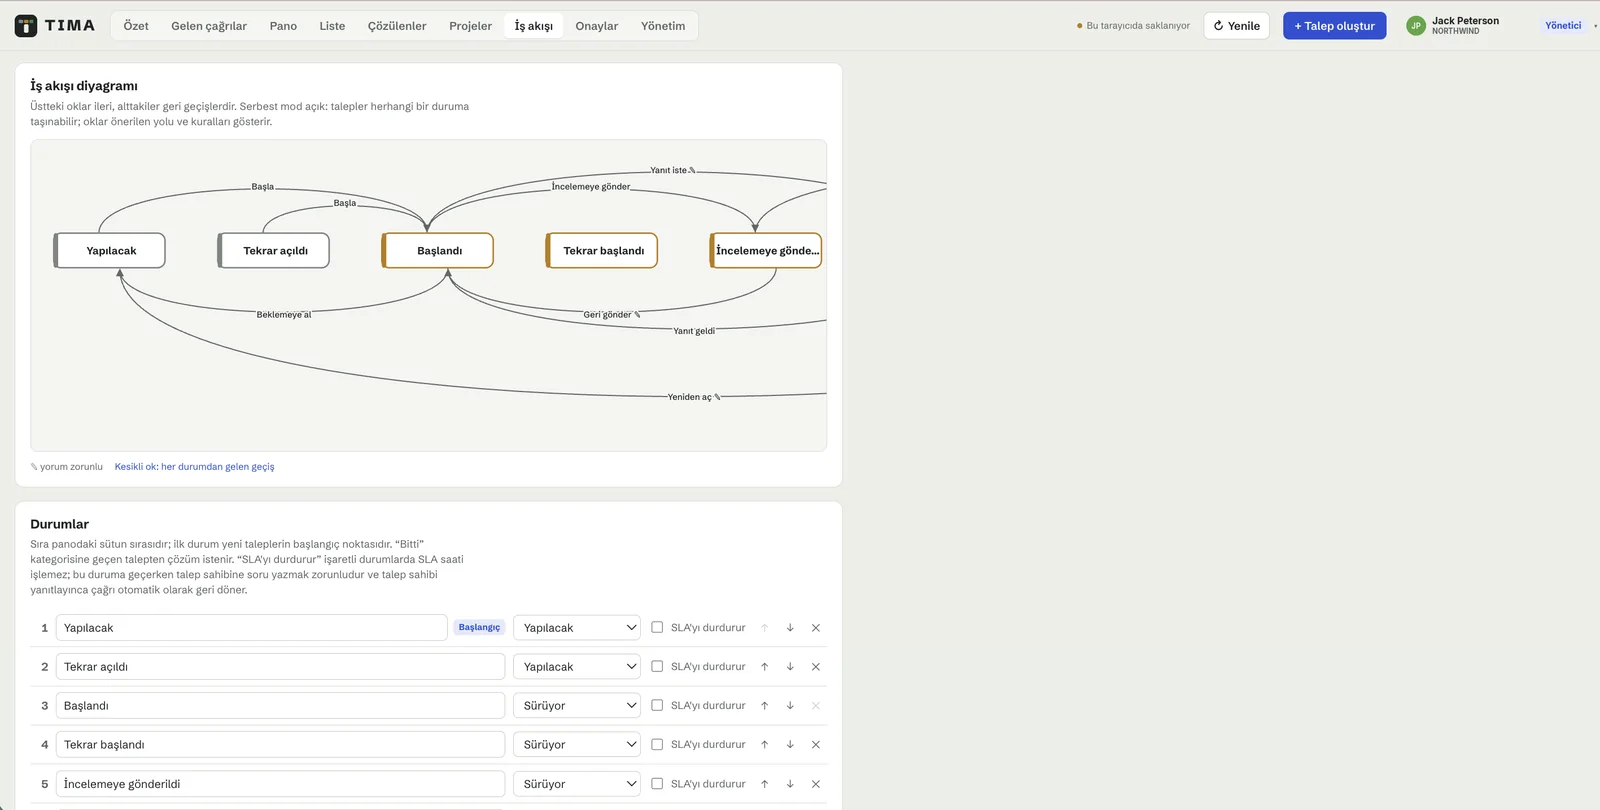Open category dropdown for Tekrar başlandı
This screenshot has width=1600, height=810.
[577, 745]
